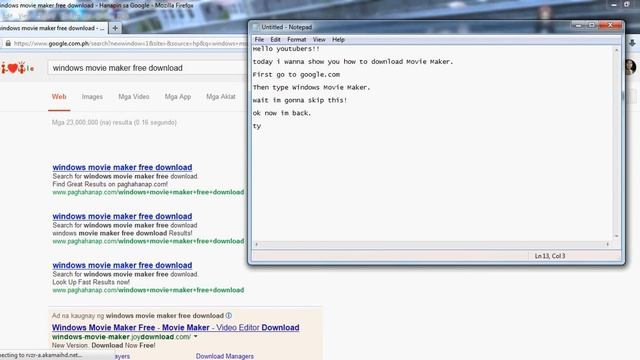Switch to the Mga Aklat tab
The image size is (640, 360).
(221, 97)
